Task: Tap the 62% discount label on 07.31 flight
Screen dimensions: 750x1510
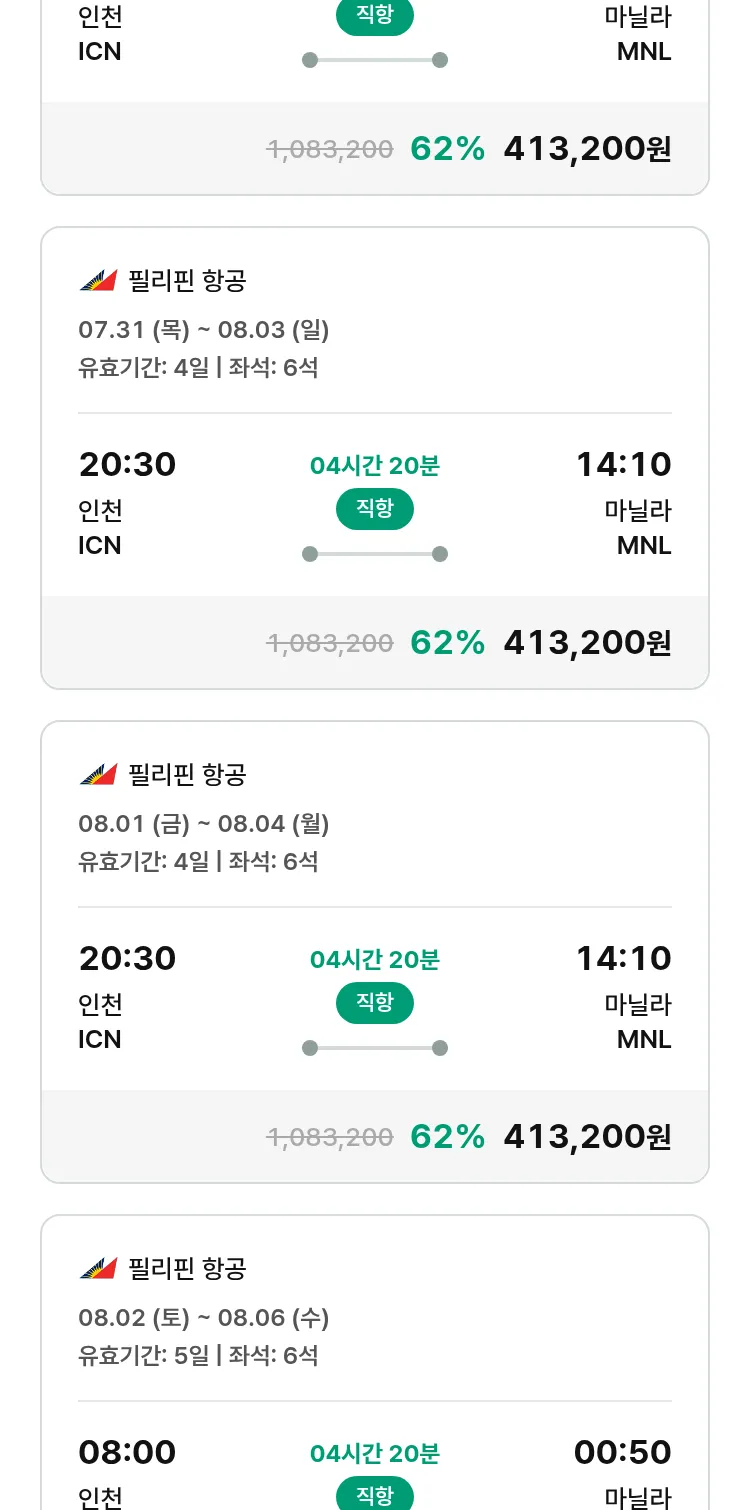Action: [447, 642]
